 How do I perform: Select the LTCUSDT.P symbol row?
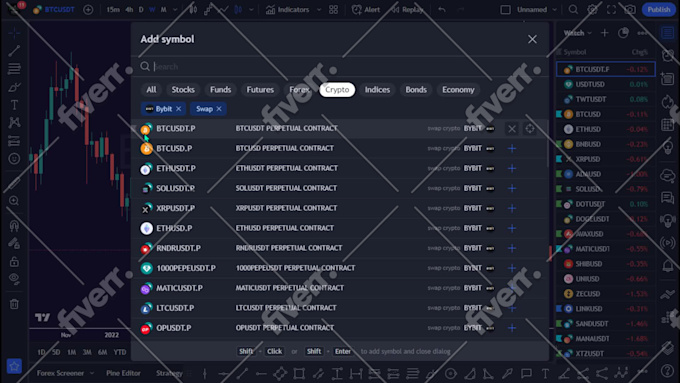pos(340,308)
